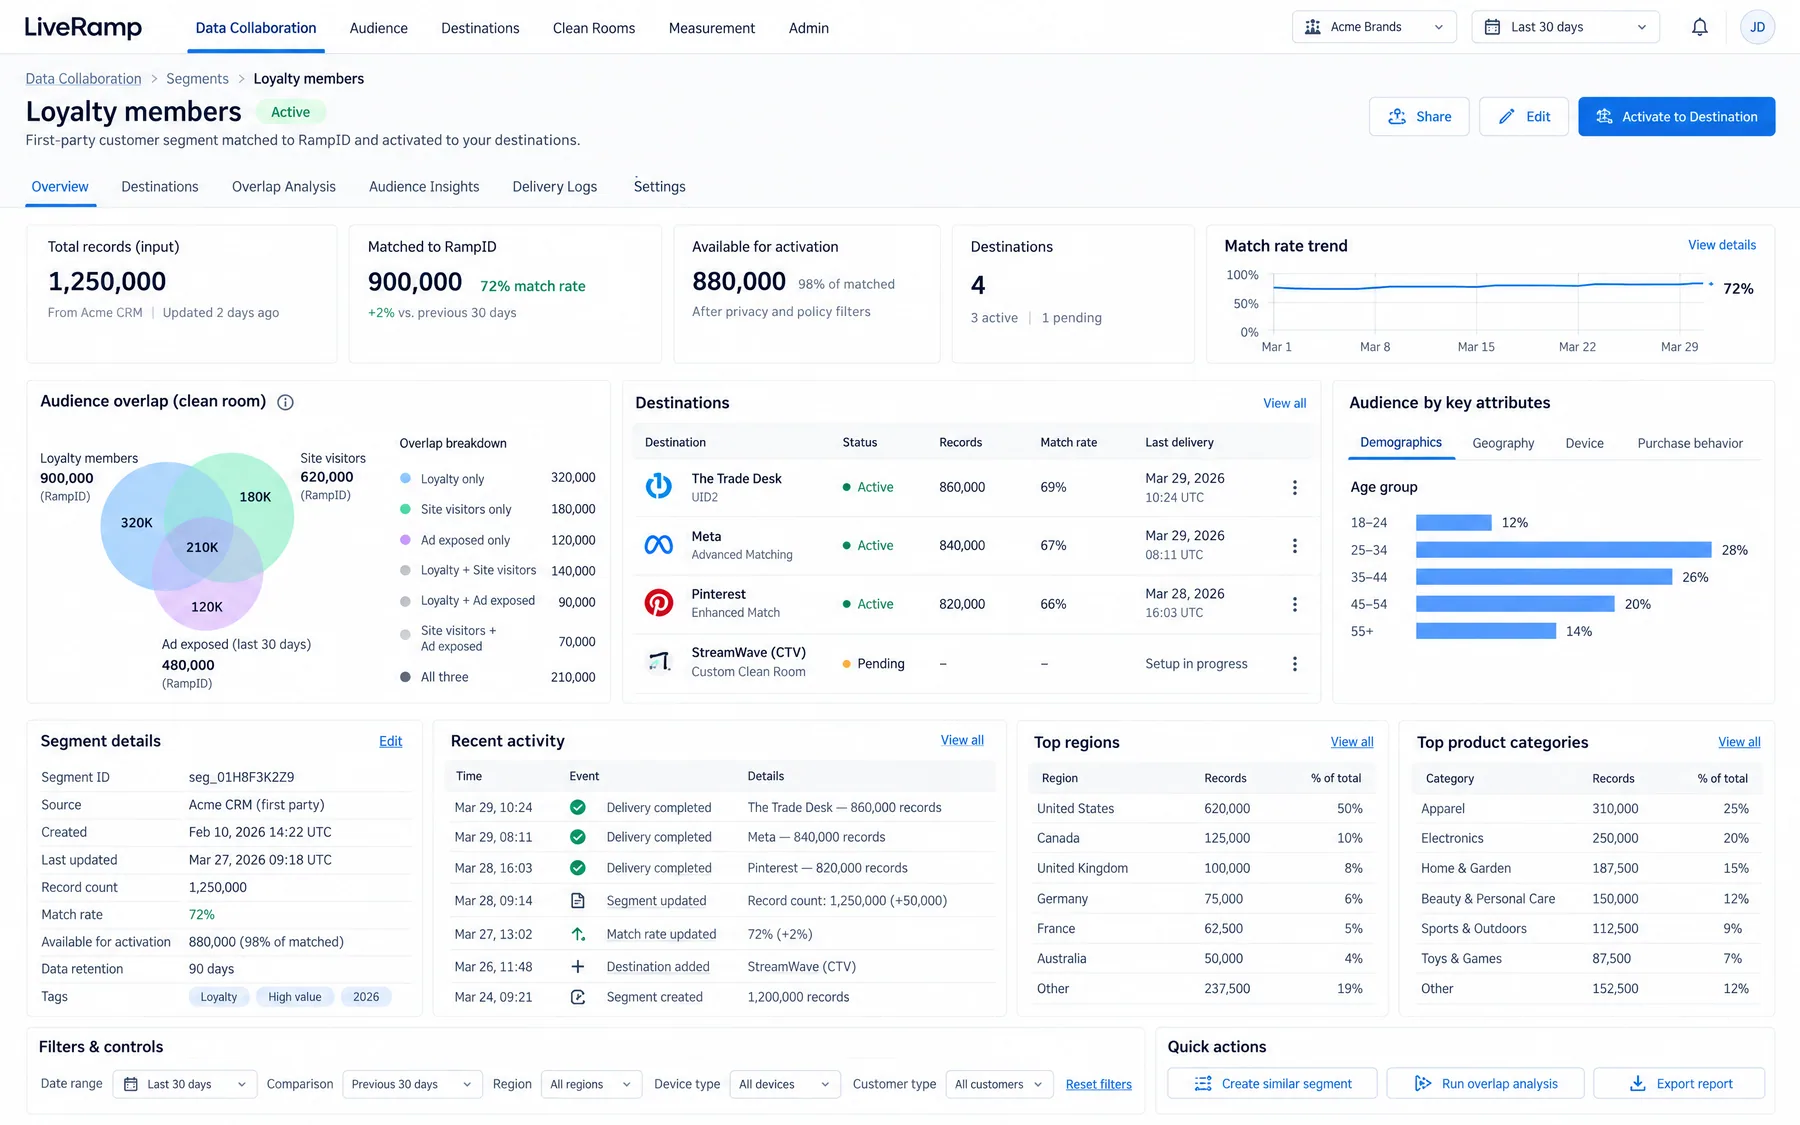Open the kebab menu for the Pinterest row
This screenshot has height=1125, width=1800.
[1294, 604]
